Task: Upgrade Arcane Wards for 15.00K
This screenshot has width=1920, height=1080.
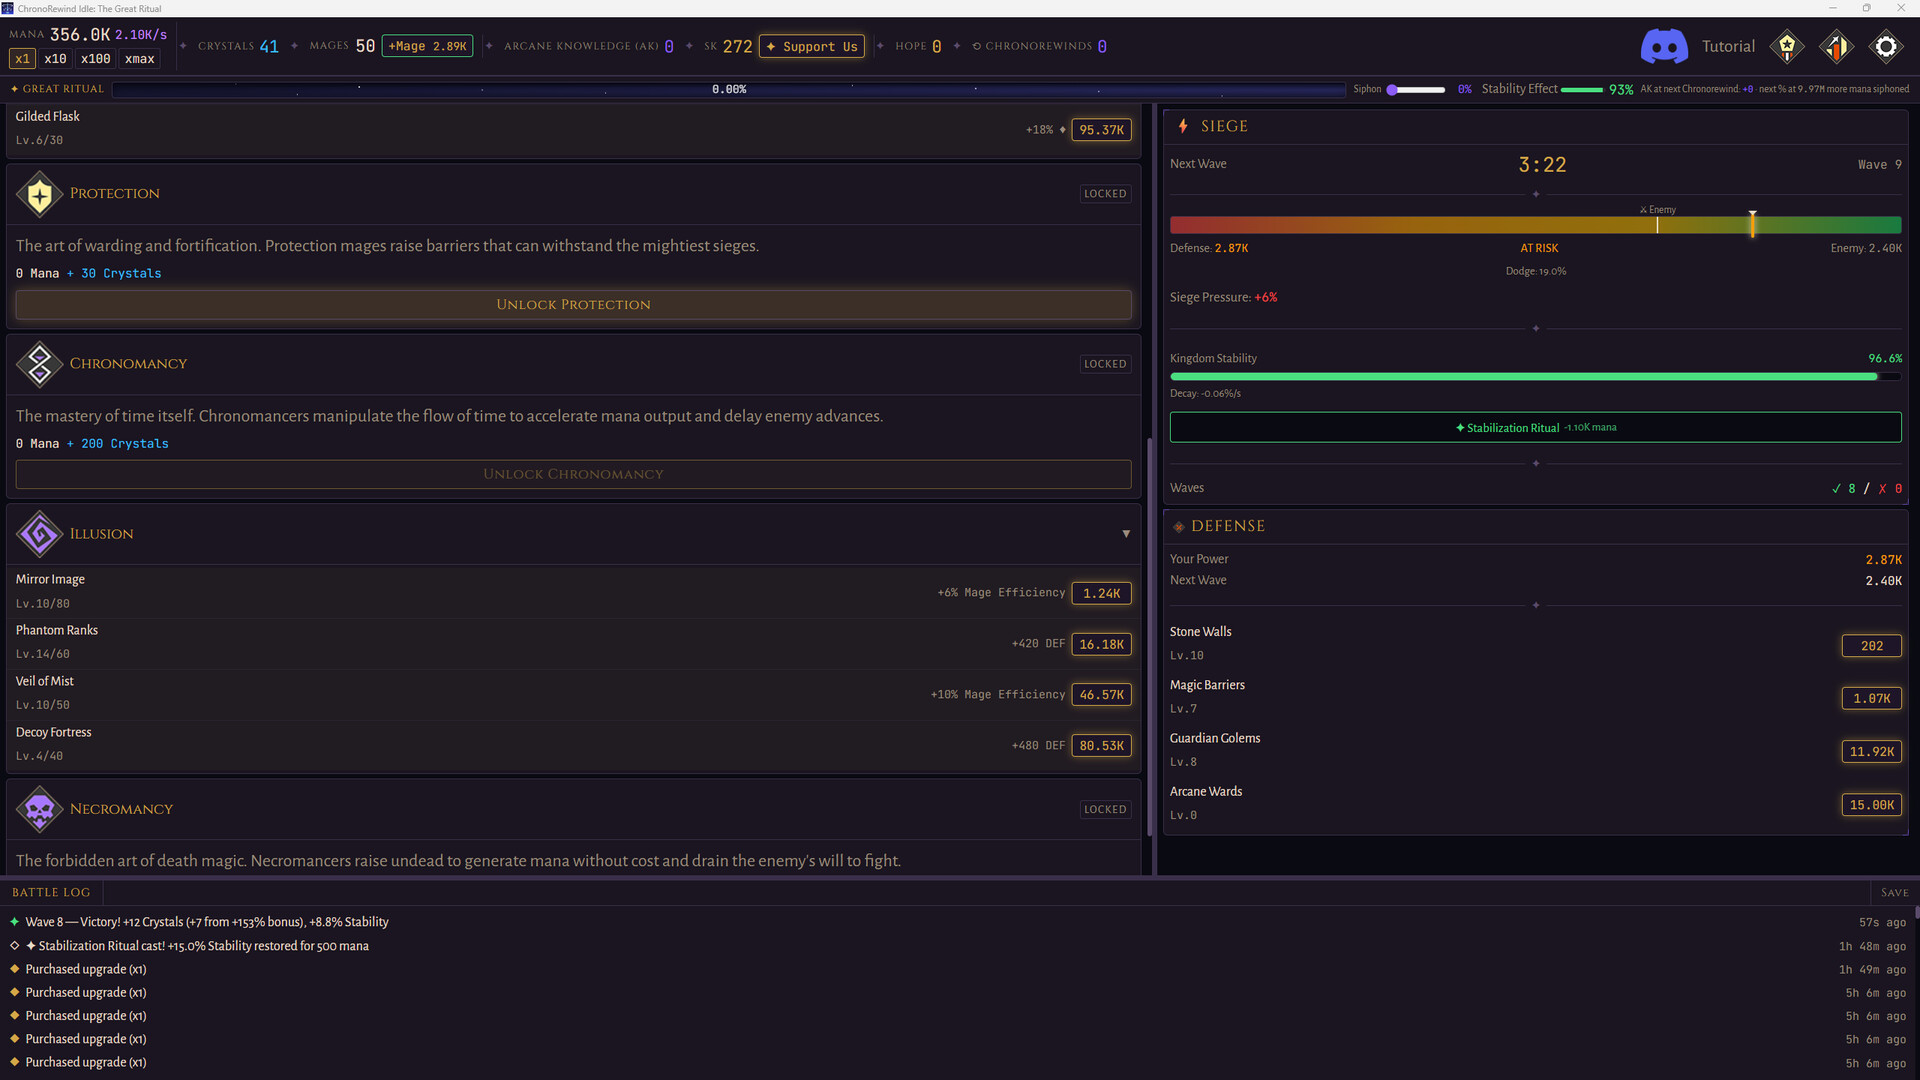Action: tap(1871, 805)
